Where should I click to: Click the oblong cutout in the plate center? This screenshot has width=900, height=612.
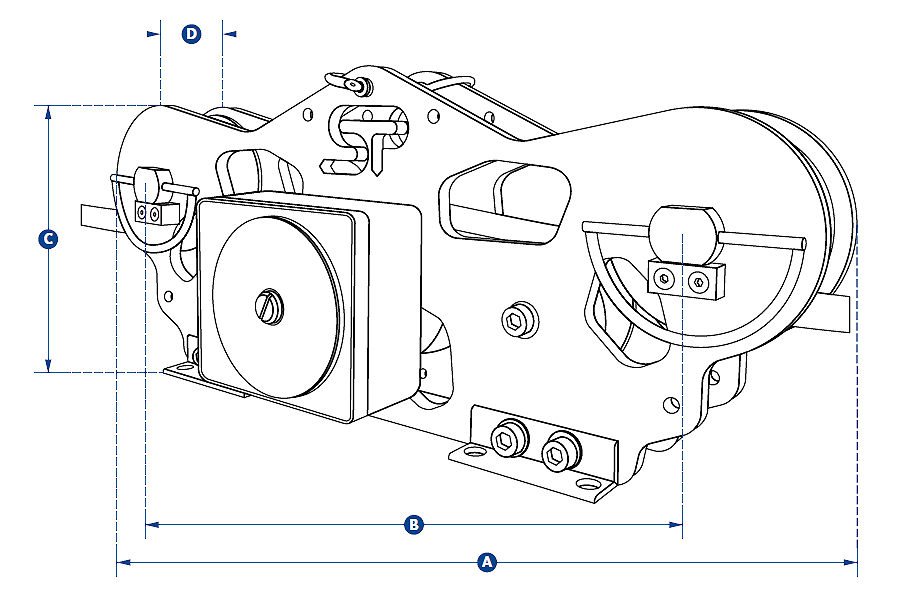503,203
